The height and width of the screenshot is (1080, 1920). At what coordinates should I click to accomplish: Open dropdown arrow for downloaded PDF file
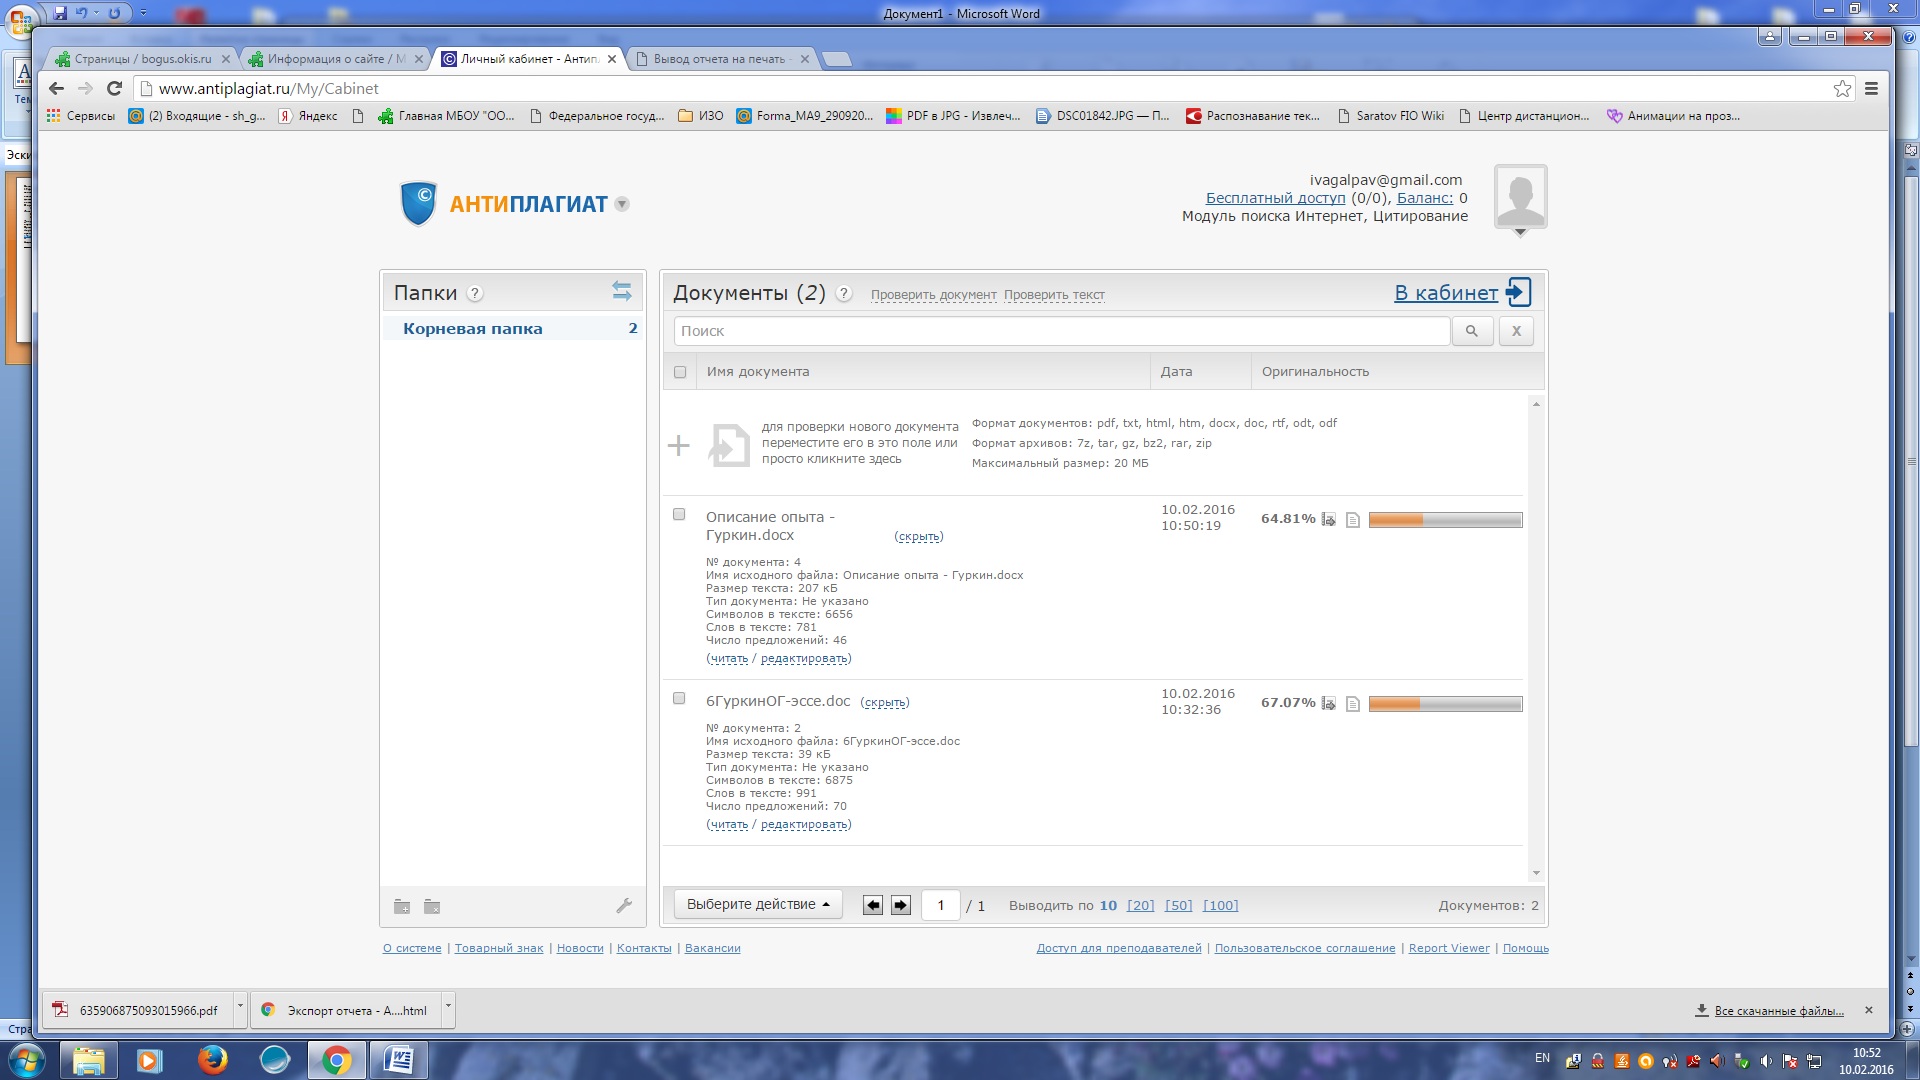240,1008
